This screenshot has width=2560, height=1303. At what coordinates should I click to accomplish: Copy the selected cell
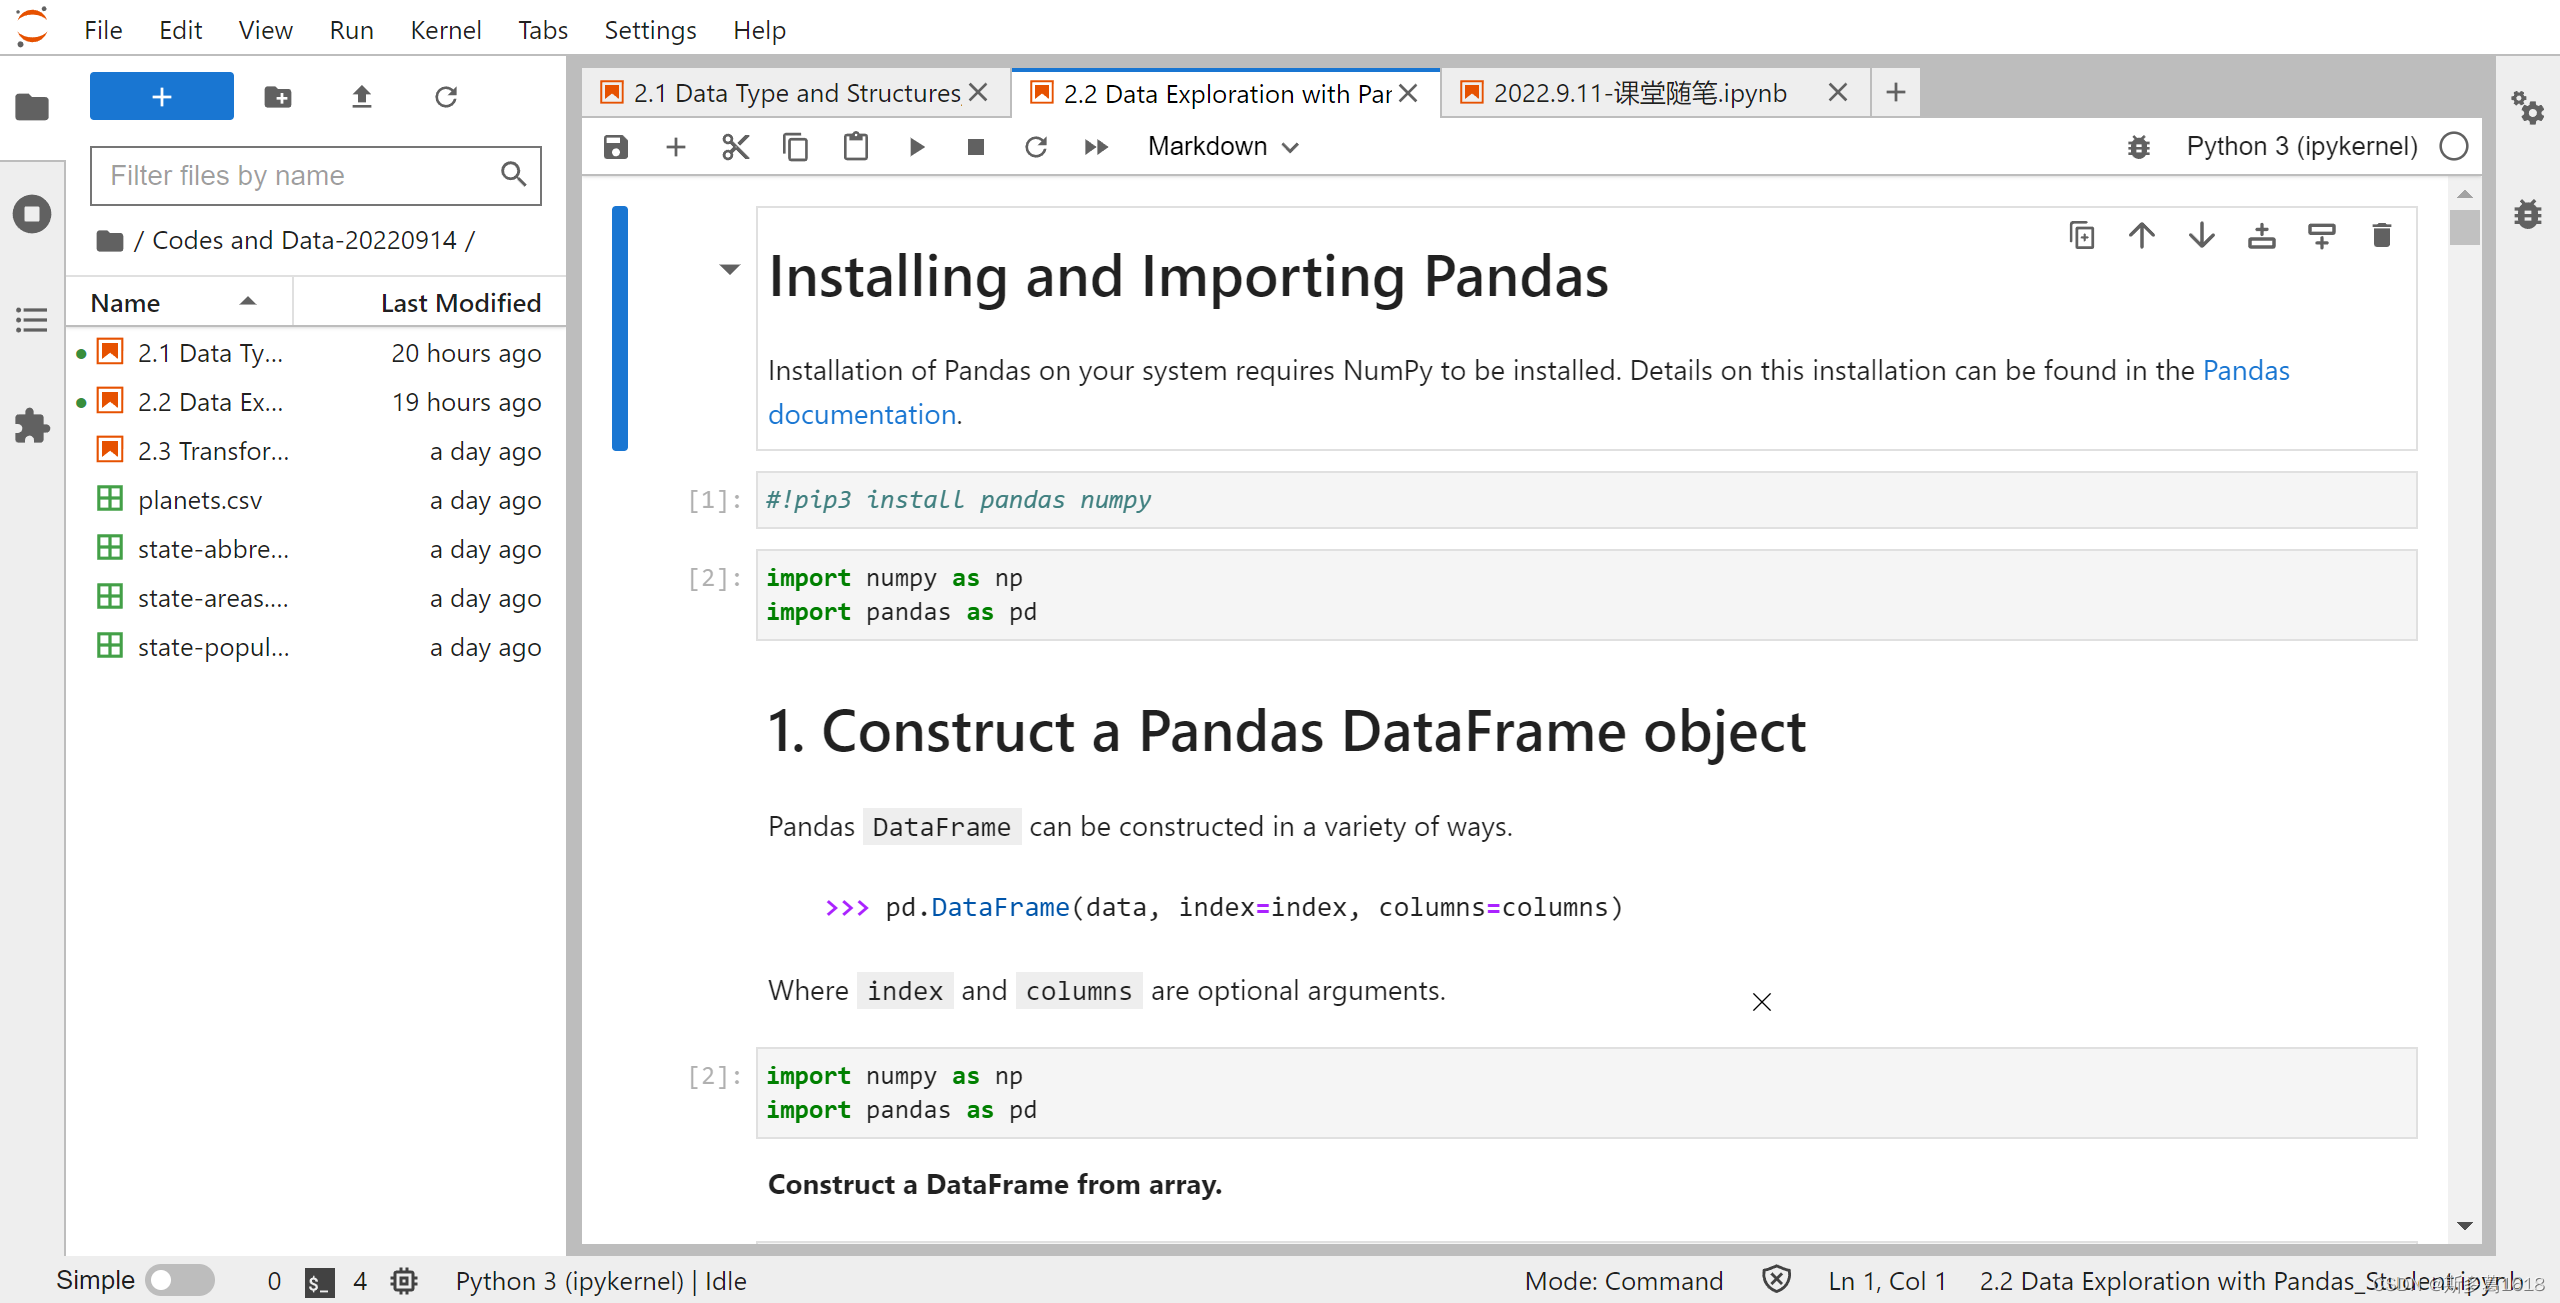pyautogui.click(x=796, y=147)
